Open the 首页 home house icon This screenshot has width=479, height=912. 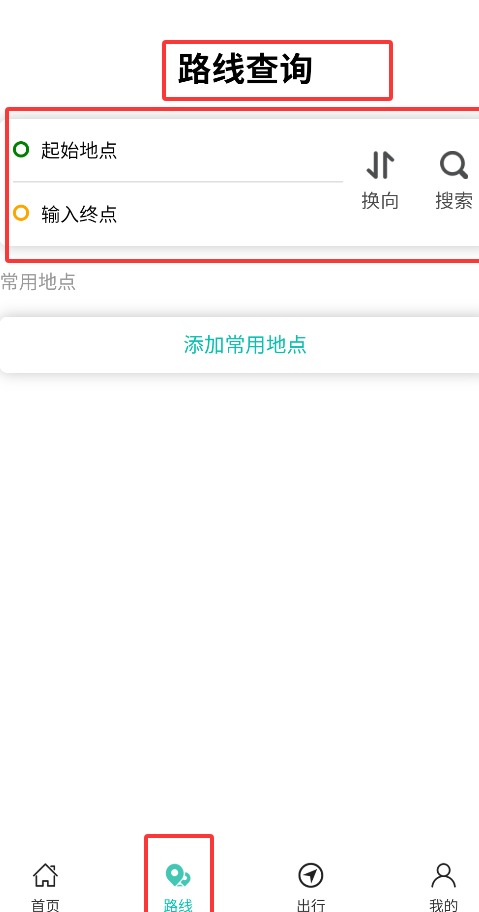pos(45,875)
